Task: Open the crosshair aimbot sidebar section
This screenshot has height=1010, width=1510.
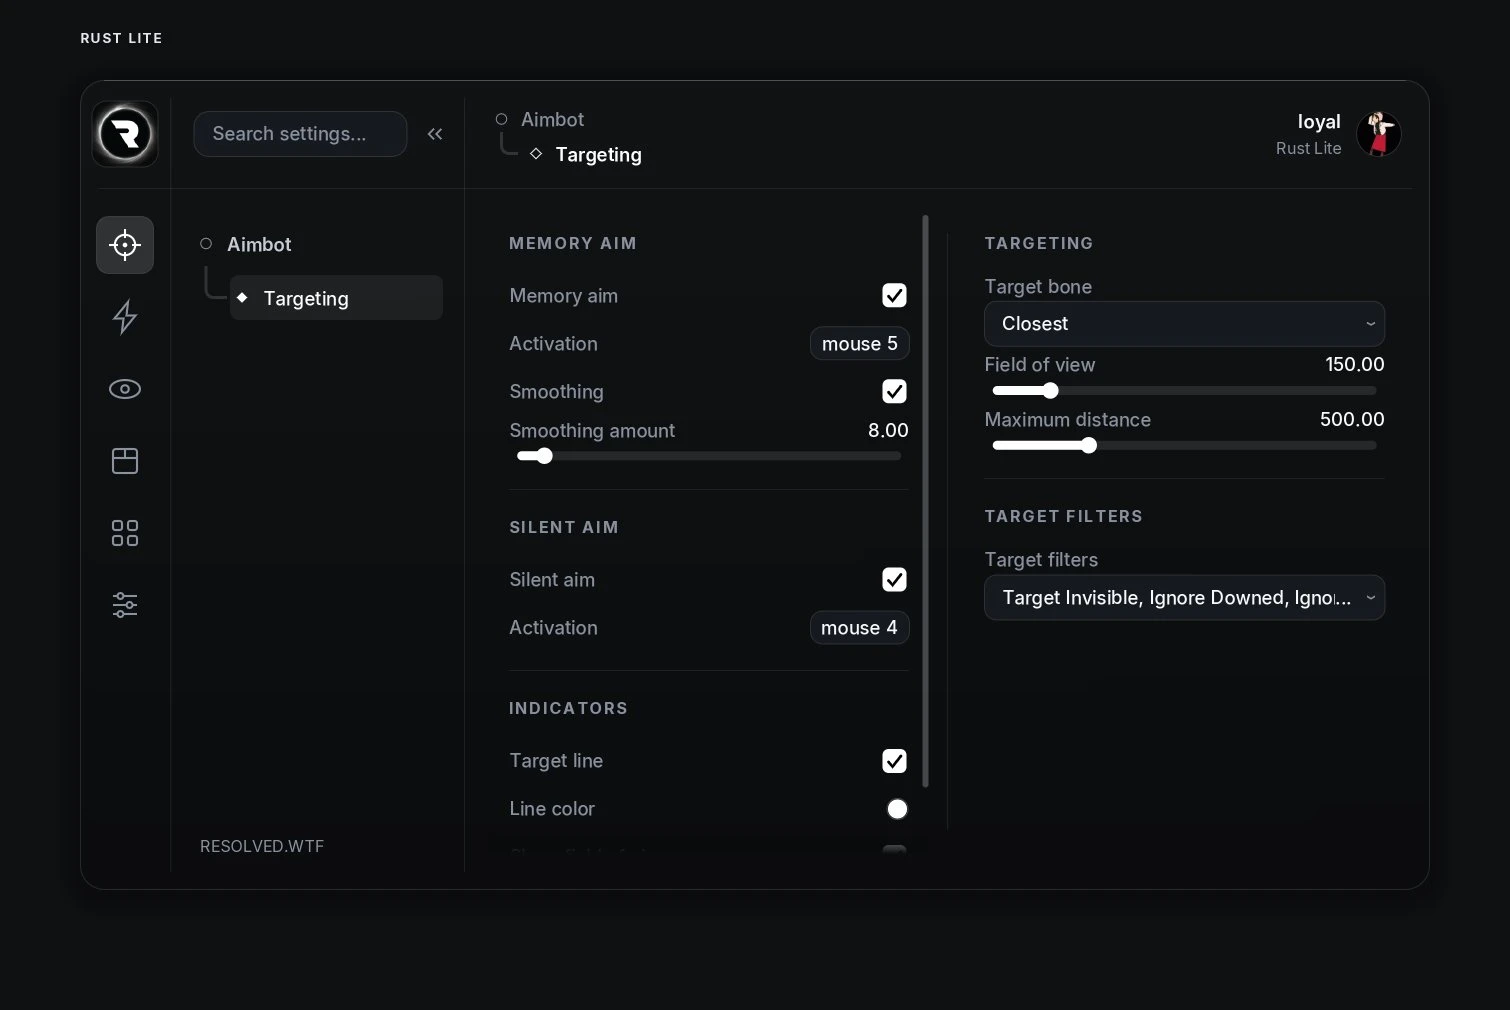Action: click(125, 245)
